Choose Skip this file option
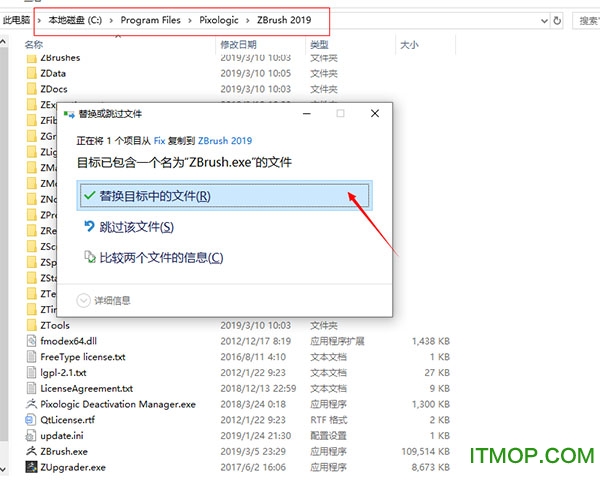The image size is (600, 481). pos(137,227)
